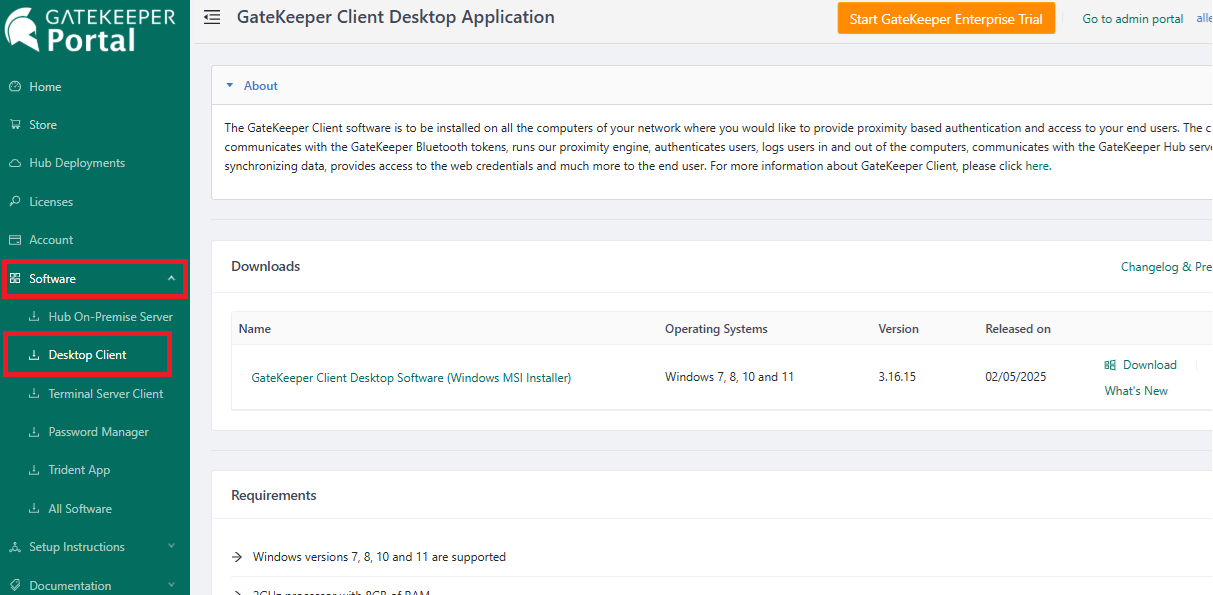Viewport: 1213px width, 595px height.
Task: Click 'Windows versions 7, 8, 10 and 11 are supported'
Action: [x=379, y=557]
